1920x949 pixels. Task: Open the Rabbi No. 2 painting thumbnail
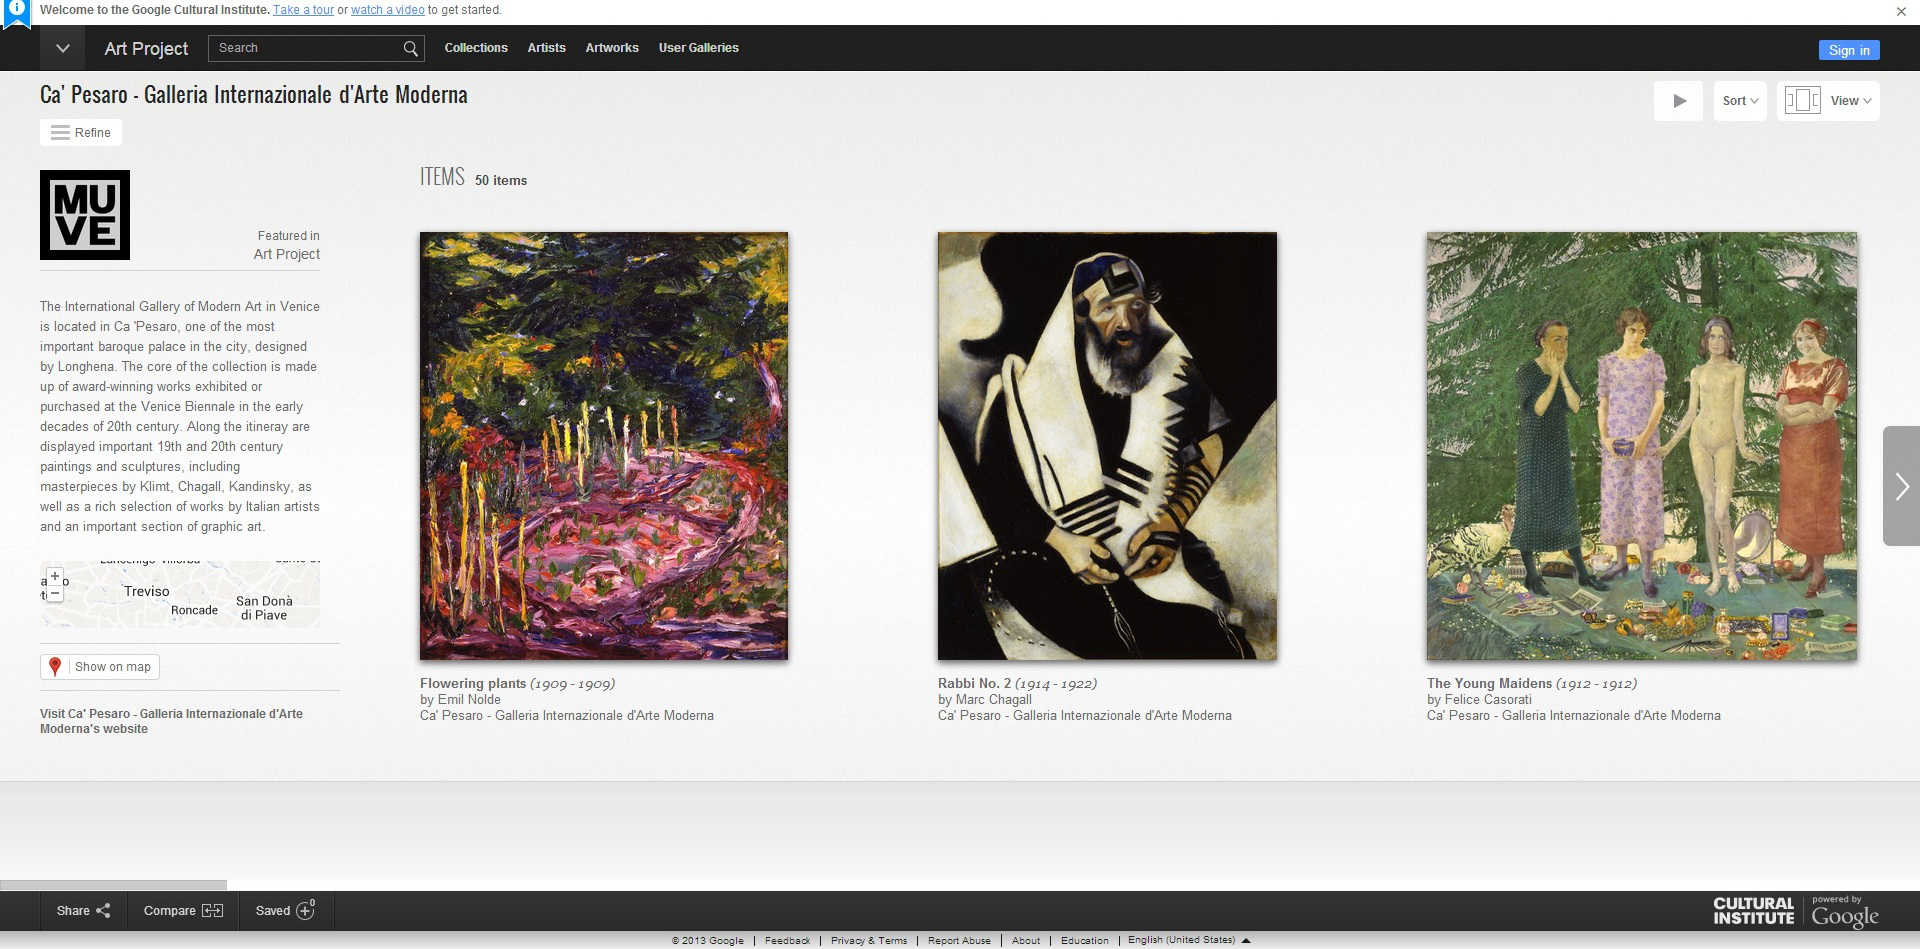(1107, 446)
